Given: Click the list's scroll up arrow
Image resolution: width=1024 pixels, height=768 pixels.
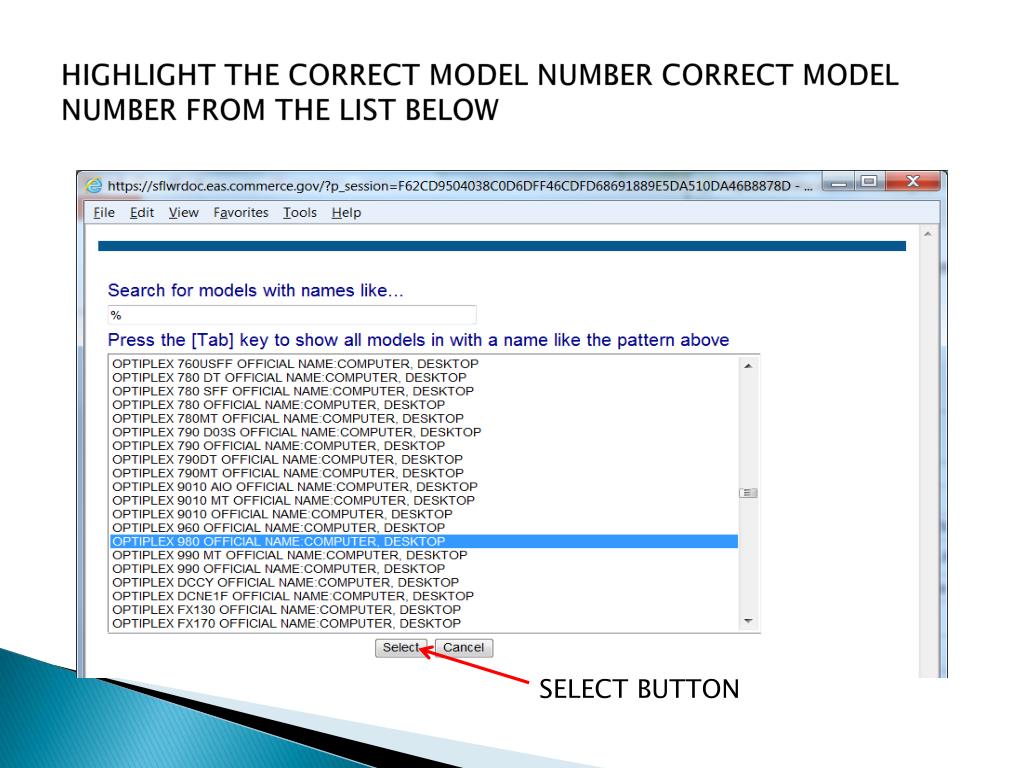Looking at the screenshot, I should [748, 366].
